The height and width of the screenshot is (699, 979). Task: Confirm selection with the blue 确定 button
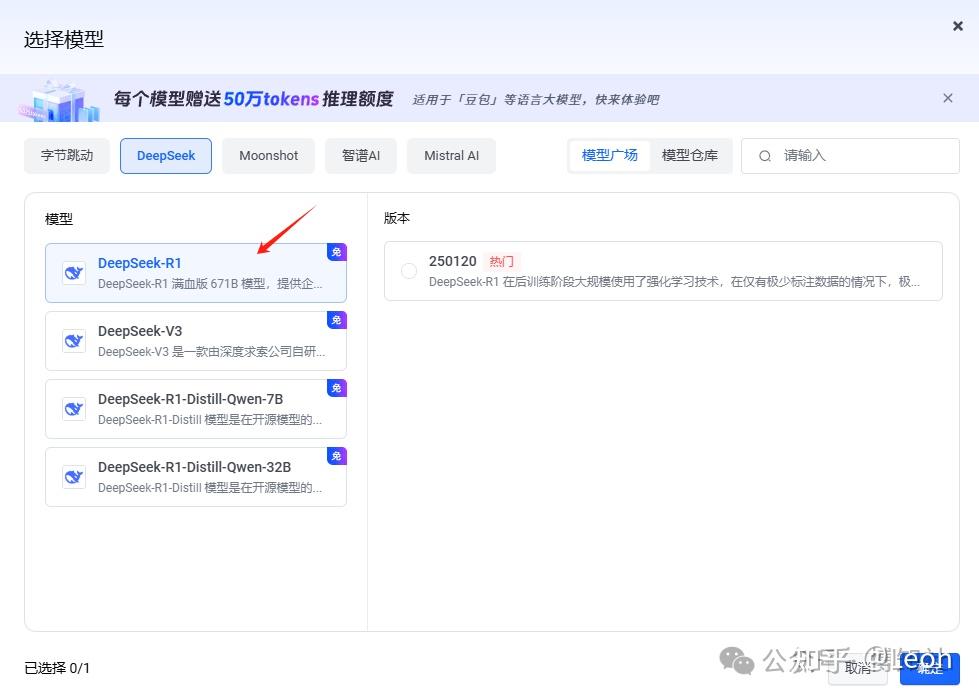pos(930,669)
